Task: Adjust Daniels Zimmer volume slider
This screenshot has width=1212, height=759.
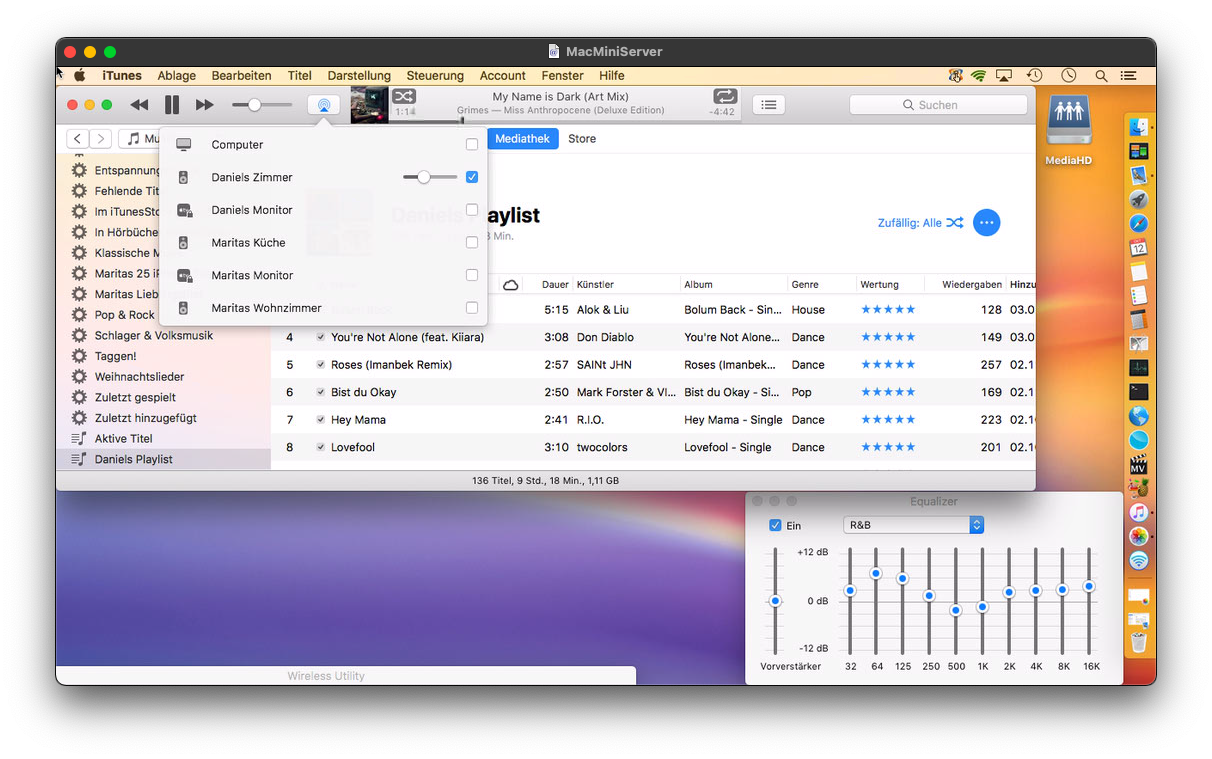Action: (424, 177)
